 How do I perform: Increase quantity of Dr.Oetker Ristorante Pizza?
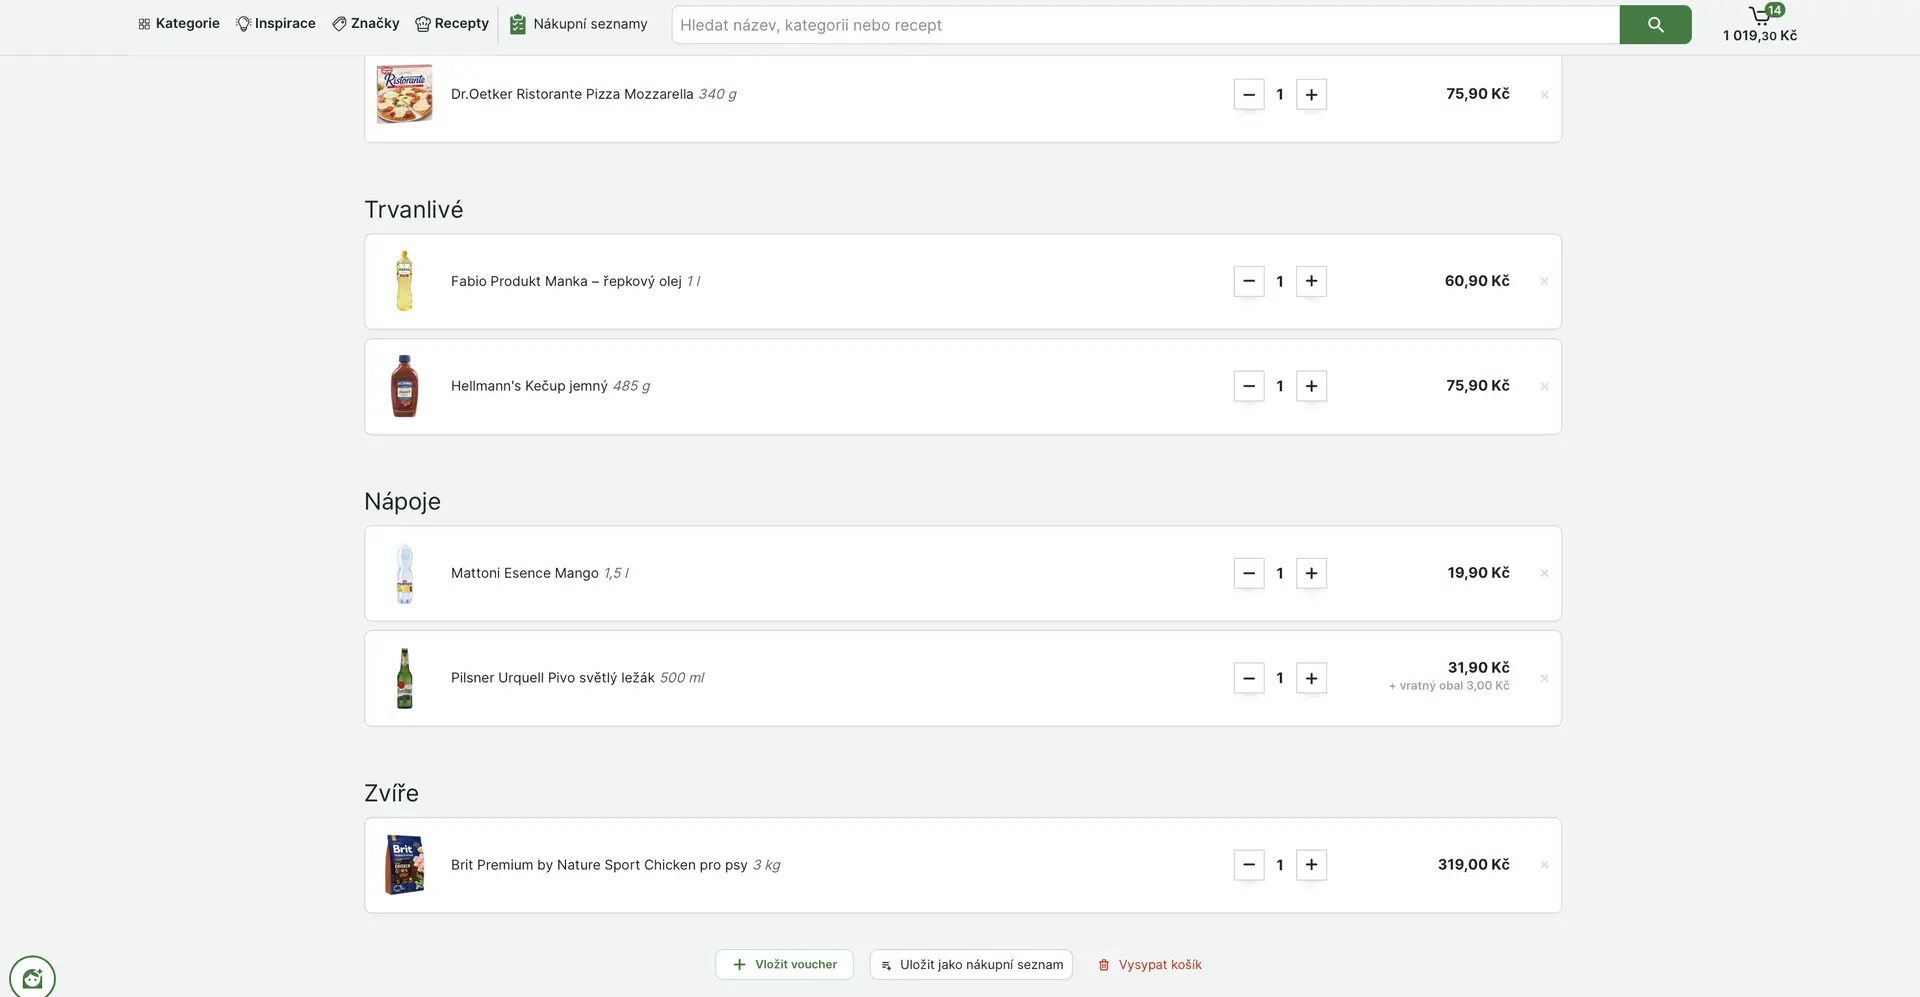coord(1312,95)
